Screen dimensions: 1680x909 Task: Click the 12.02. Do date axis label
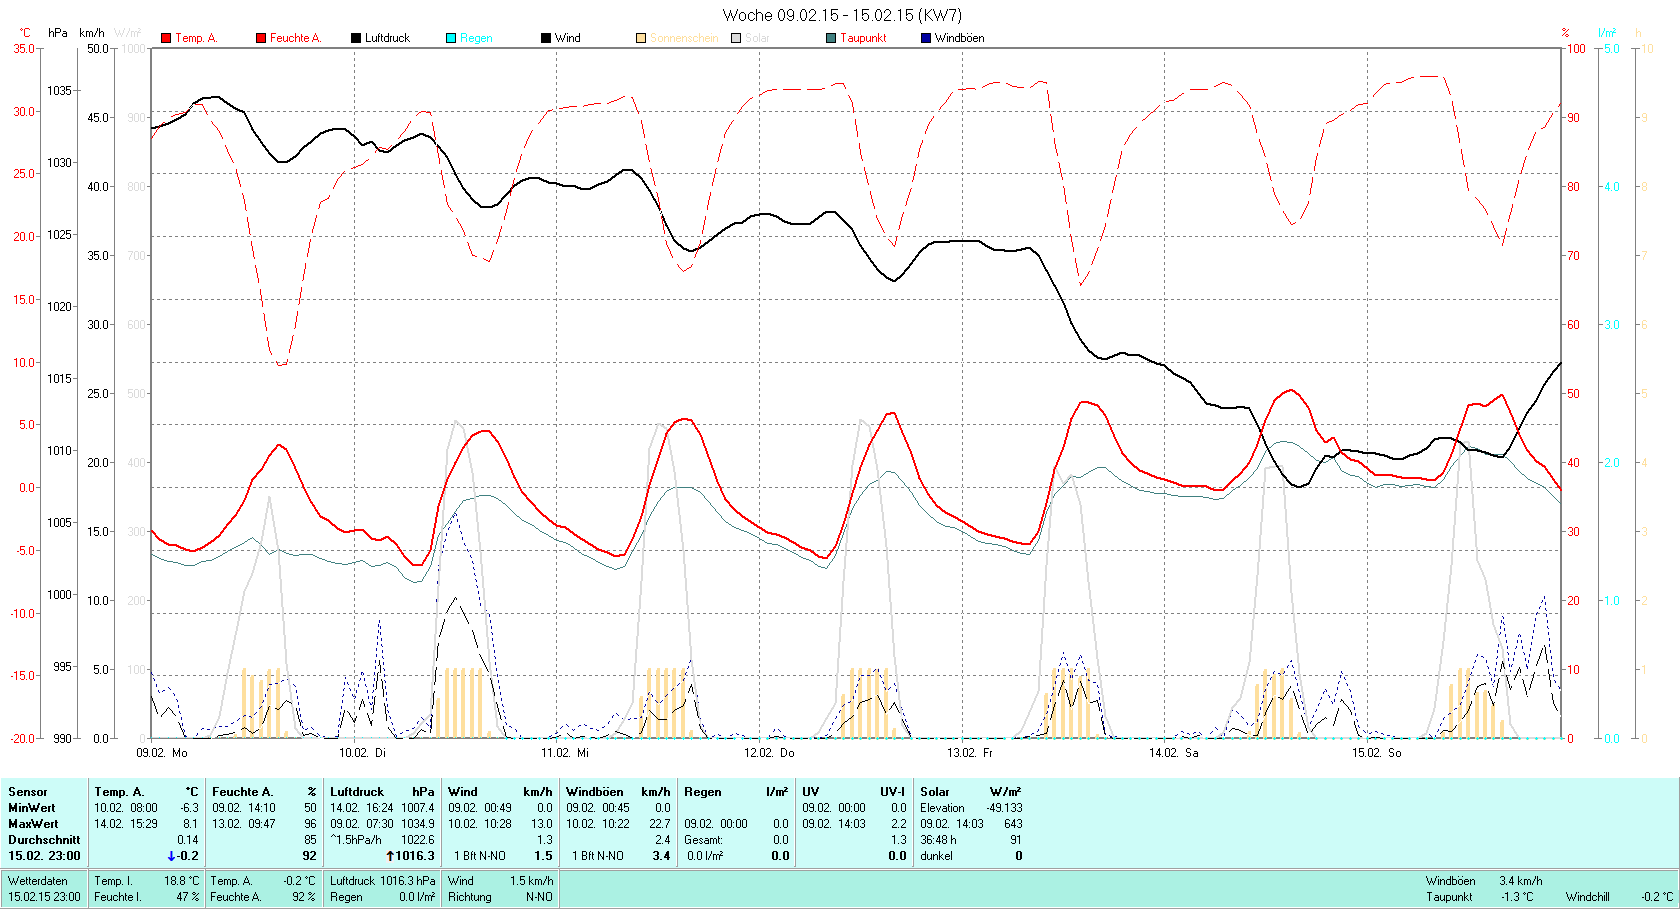tap(769, 753)
